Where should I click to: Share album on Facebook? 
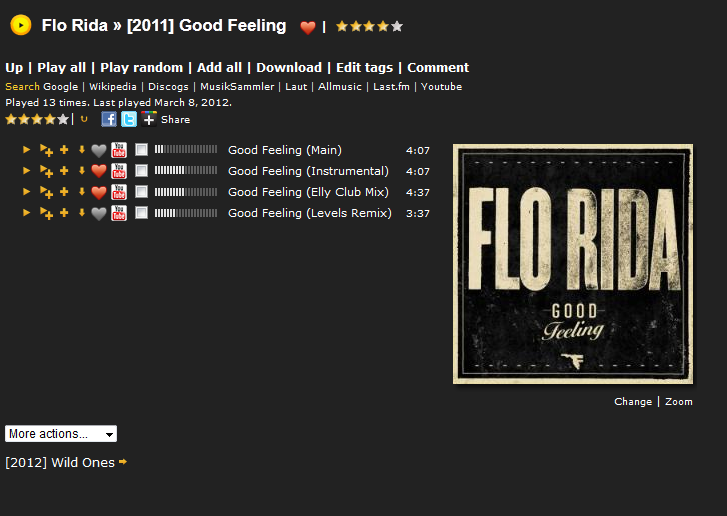[109, 119]
